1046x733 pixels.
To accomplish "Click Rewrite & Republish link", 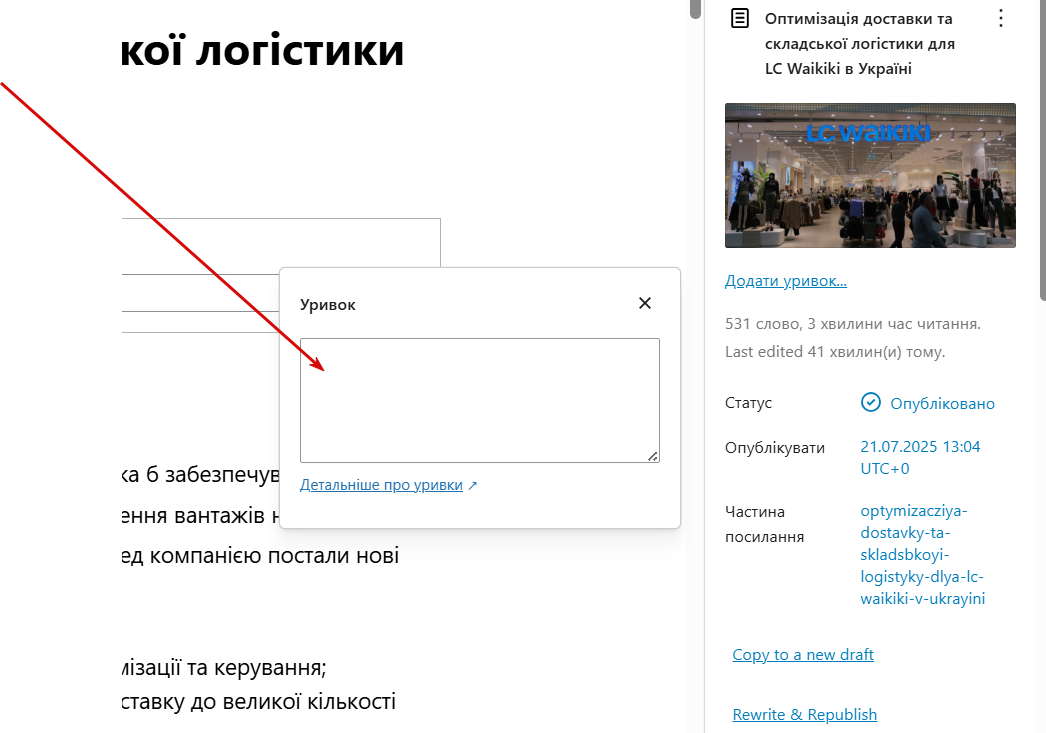I will pos(805,714).
